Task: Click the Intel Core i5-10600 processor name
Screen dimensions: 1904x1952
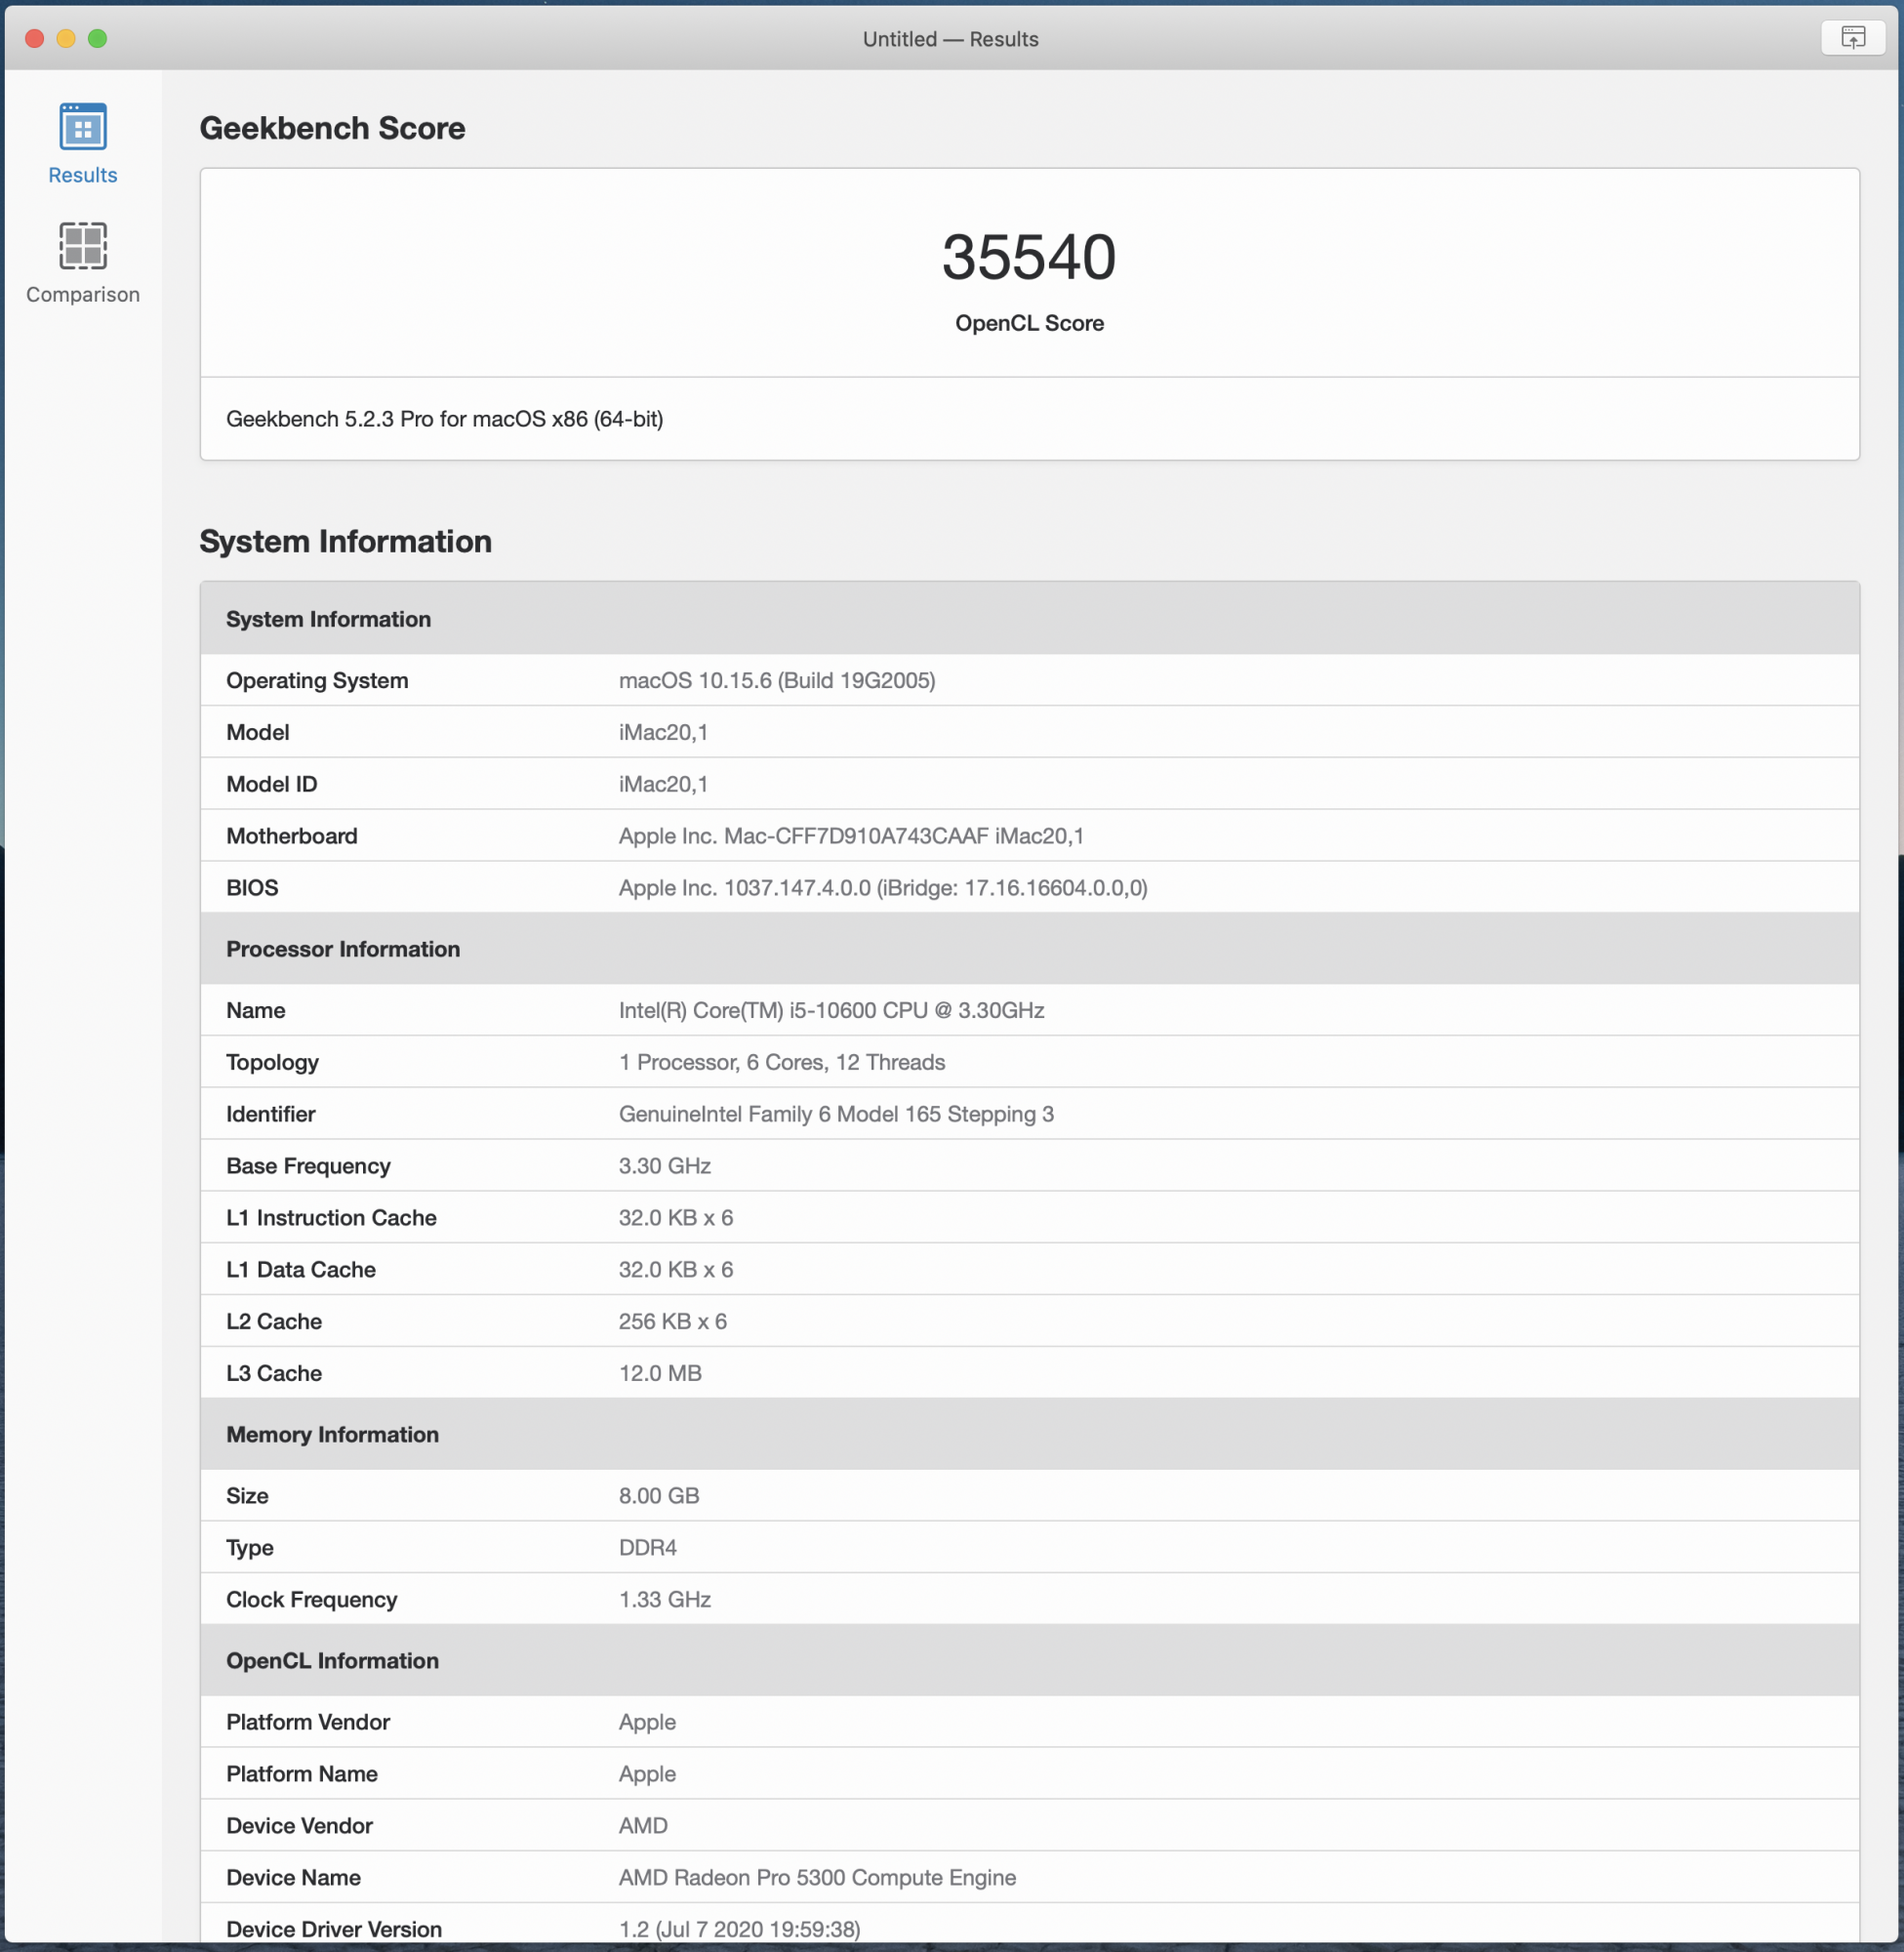Action: [x=831, y=1010]
